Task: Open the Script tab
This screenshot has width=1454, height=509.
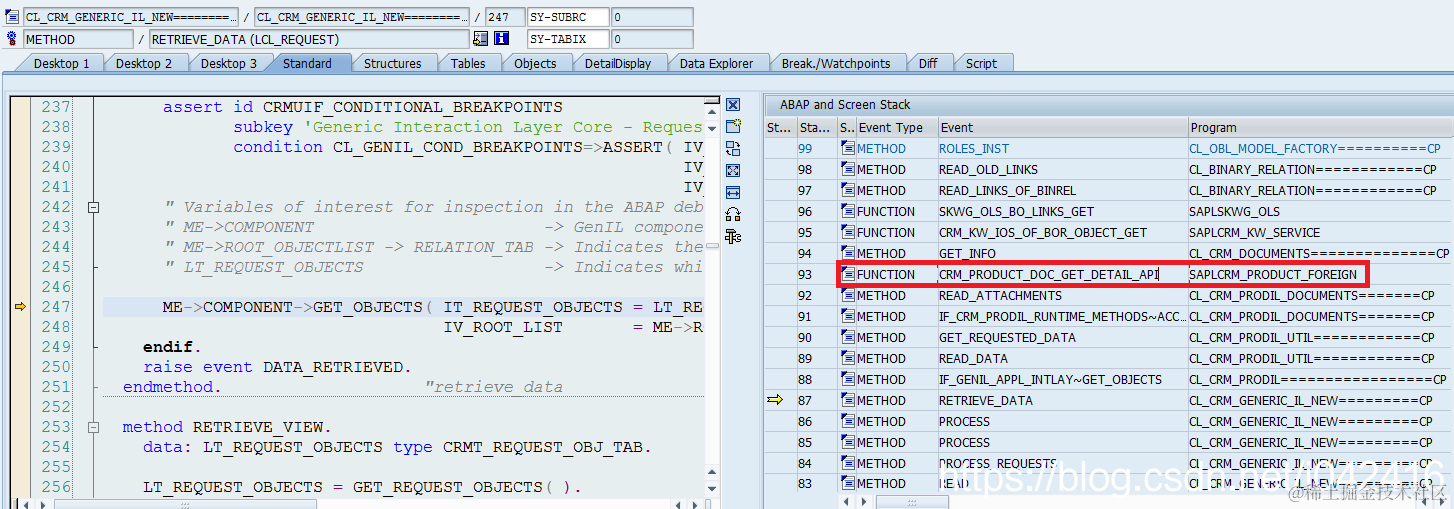Action: 981,63
